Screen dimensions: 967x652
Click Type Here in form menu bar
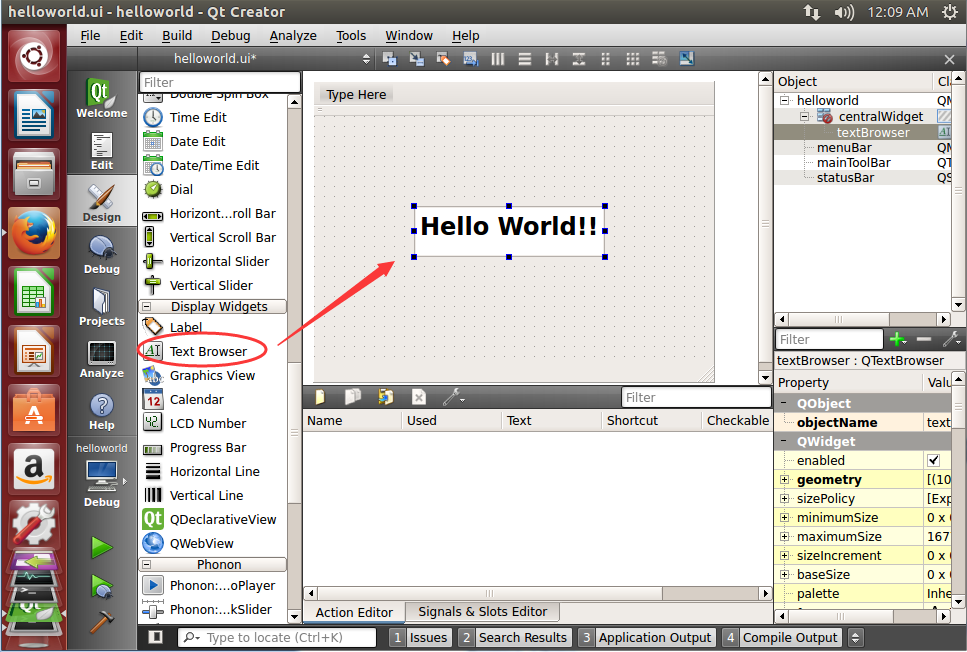(x=356, y=94)
